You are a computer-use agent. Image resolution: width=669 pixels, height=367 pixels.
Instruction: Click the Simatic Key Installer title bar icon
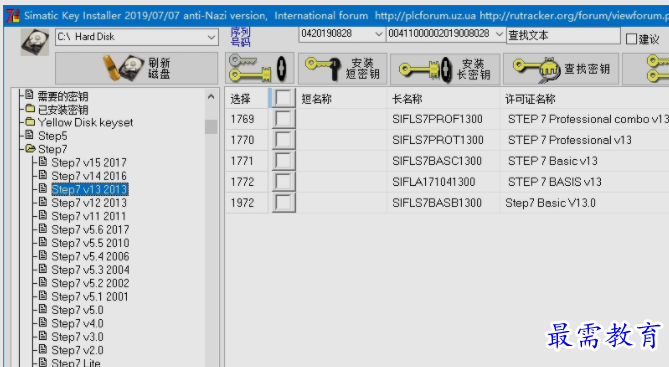point(13,16)
